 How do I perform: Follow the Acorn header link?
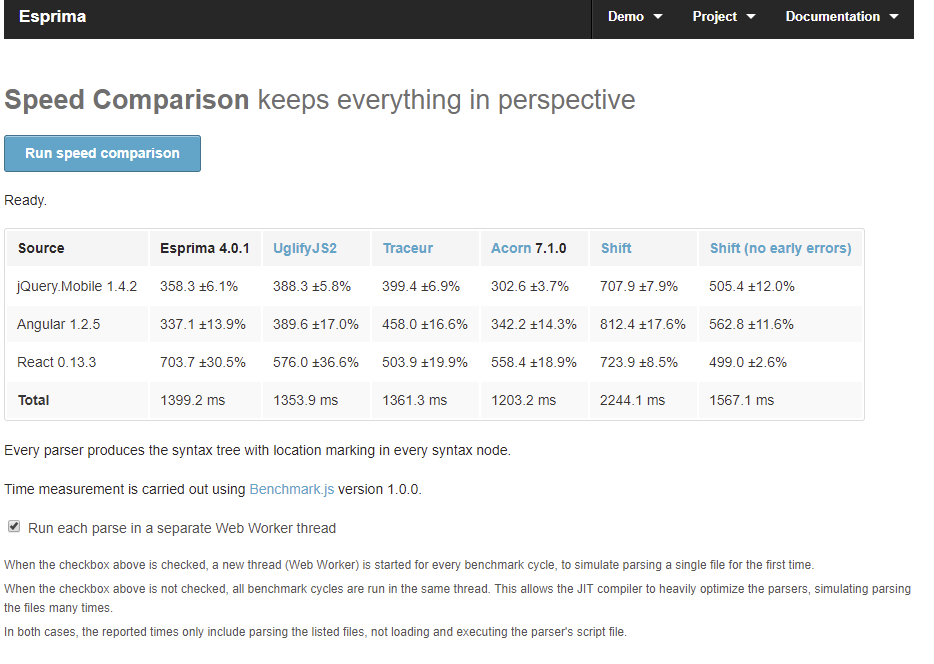click(510, 248)
